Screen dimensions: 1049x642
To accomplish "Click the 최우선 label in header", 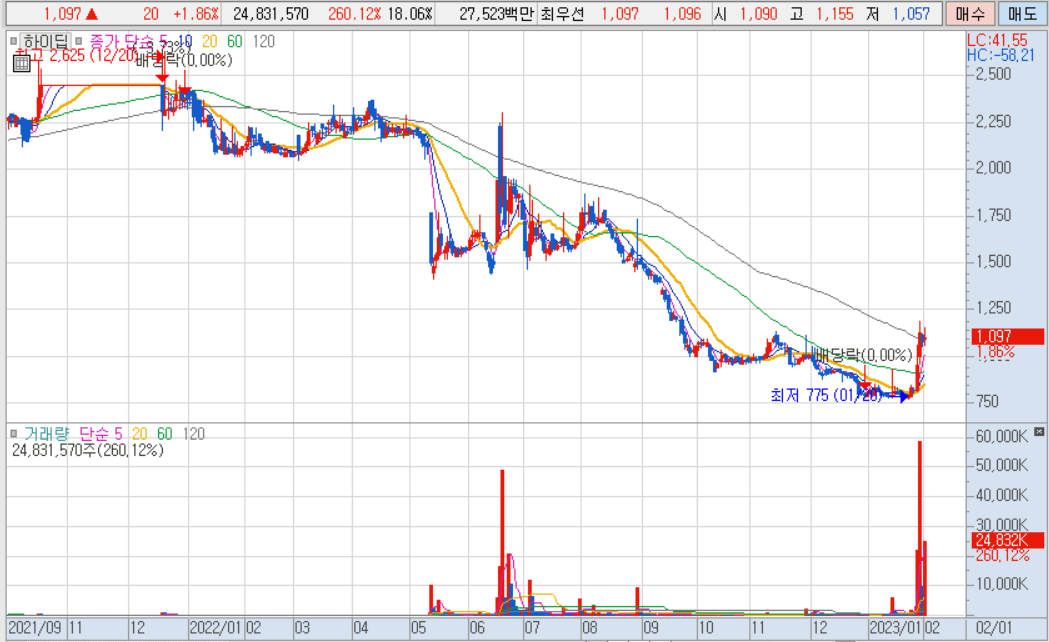I will point(562,13).
